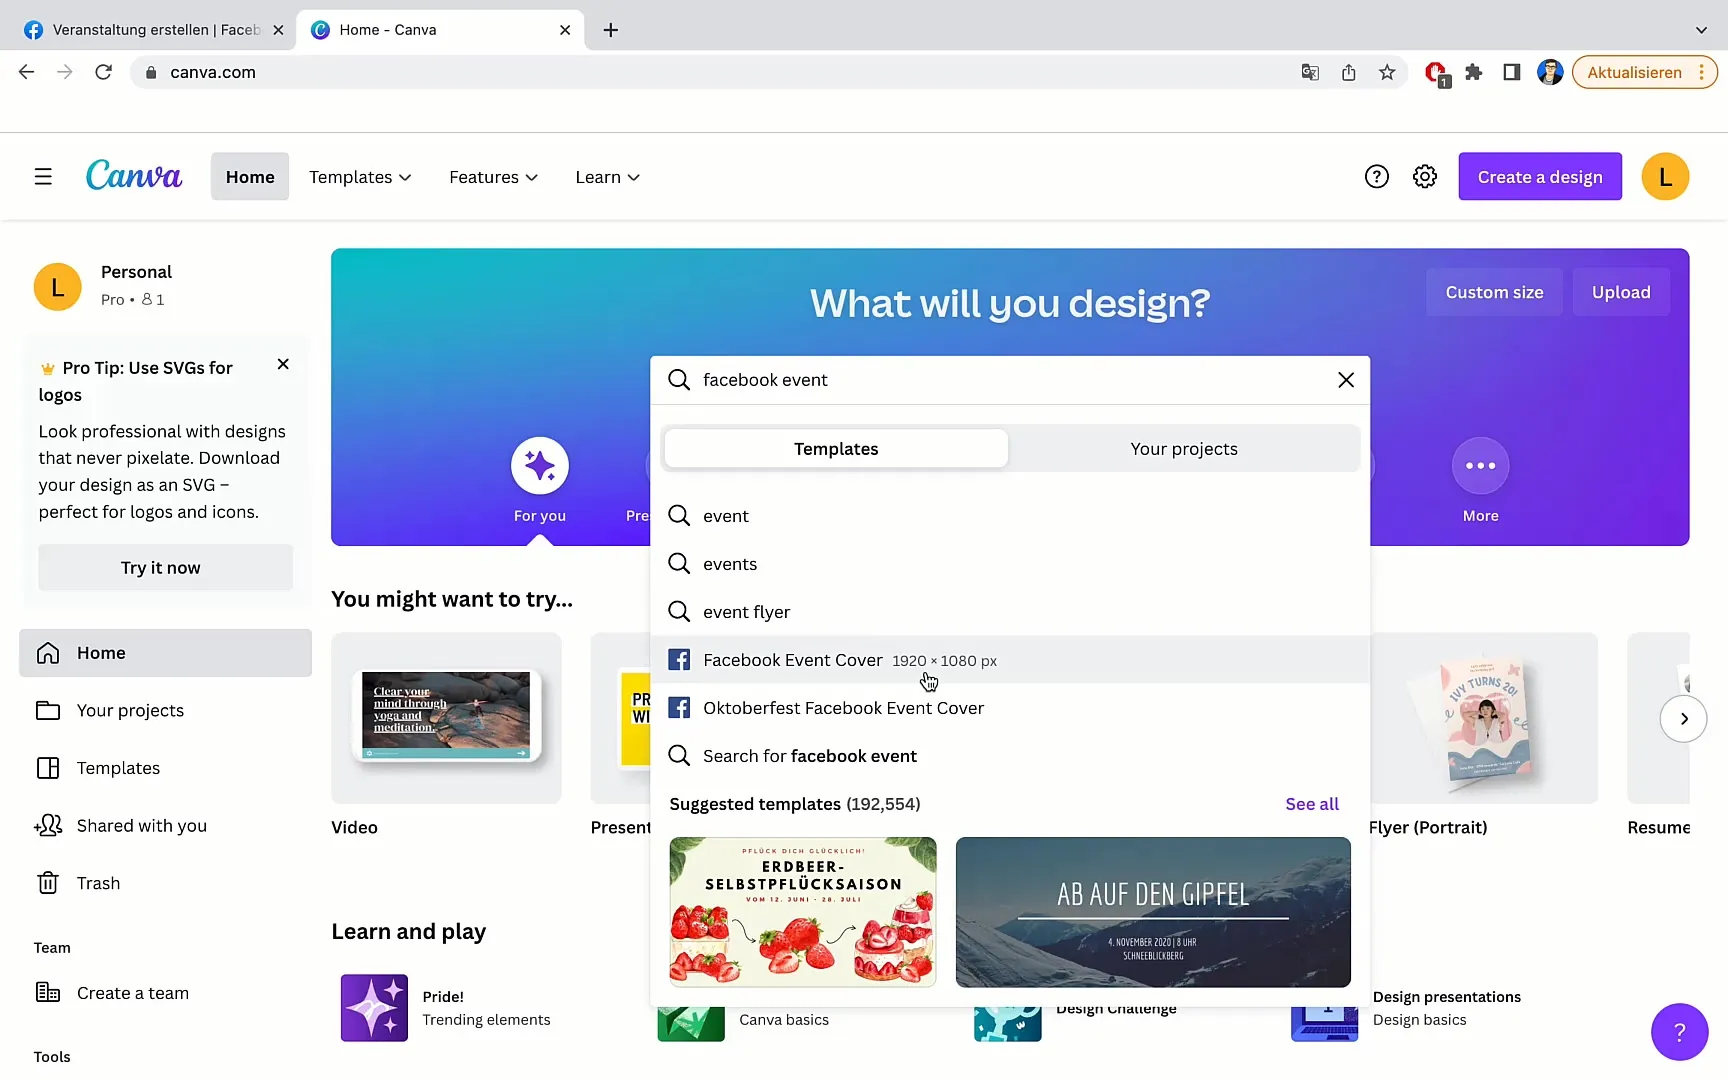Bookmark this page with the star
Screen dimensions: 1728x1080
point(1387,72)
